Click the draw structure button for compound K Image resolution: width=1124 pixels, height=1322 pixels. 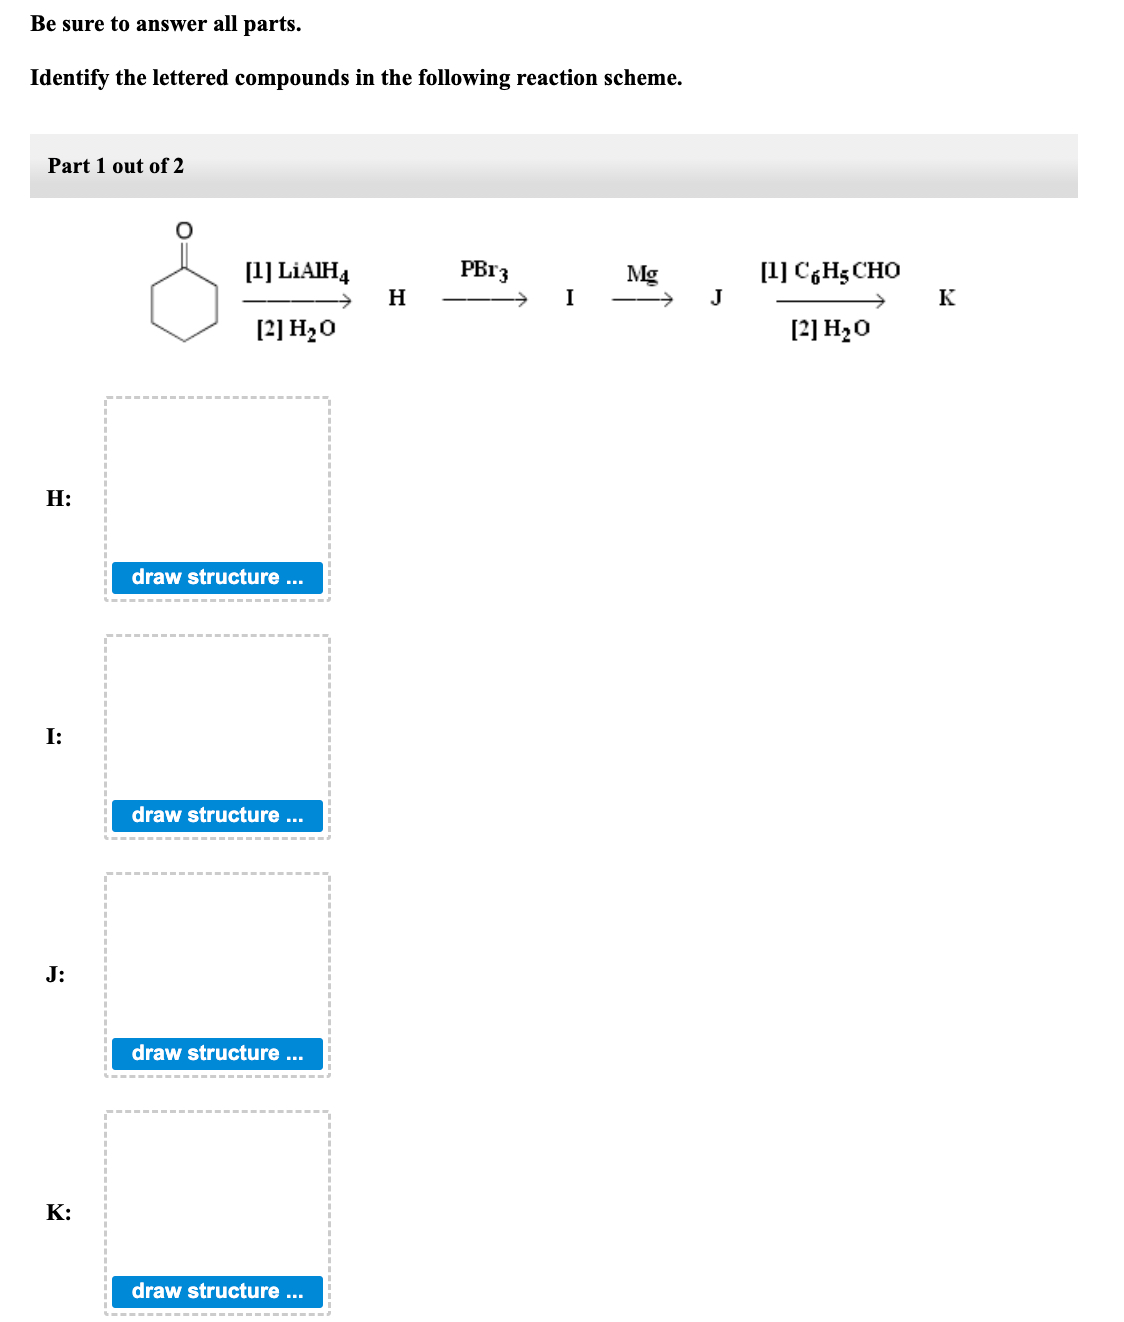(217, 1291)
